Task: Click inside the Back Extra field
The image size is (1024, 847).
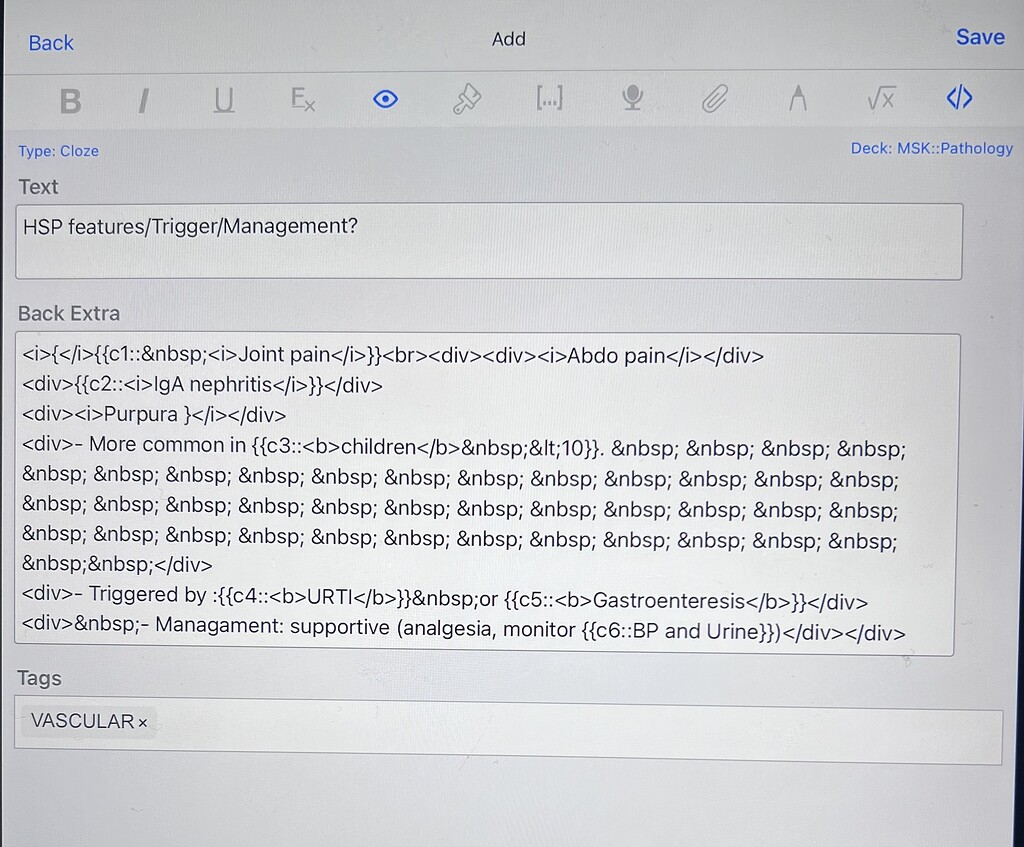Action: [489, 490]
